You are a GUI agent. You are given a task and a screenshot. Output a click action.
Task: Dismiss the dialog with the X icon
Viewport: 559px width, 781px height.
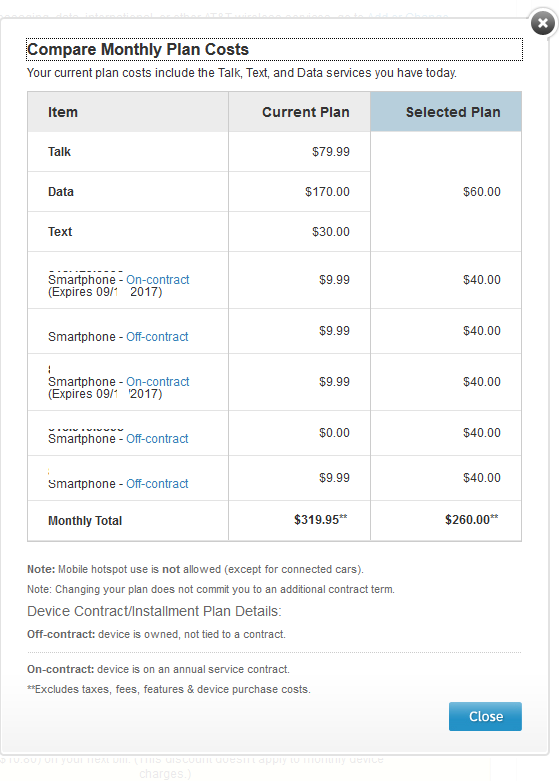point(543,23)
